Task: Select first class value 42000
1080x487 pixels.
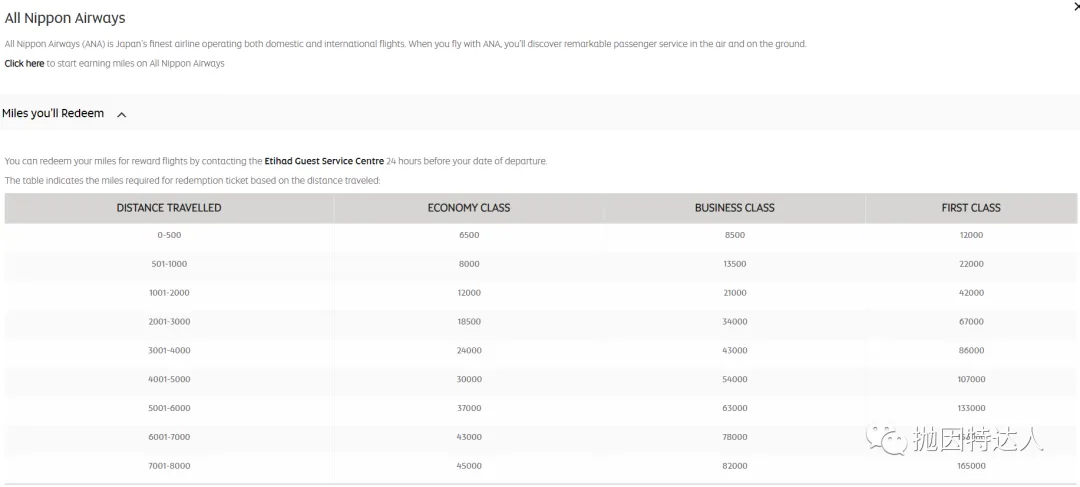Action: (x=971, y=293)
